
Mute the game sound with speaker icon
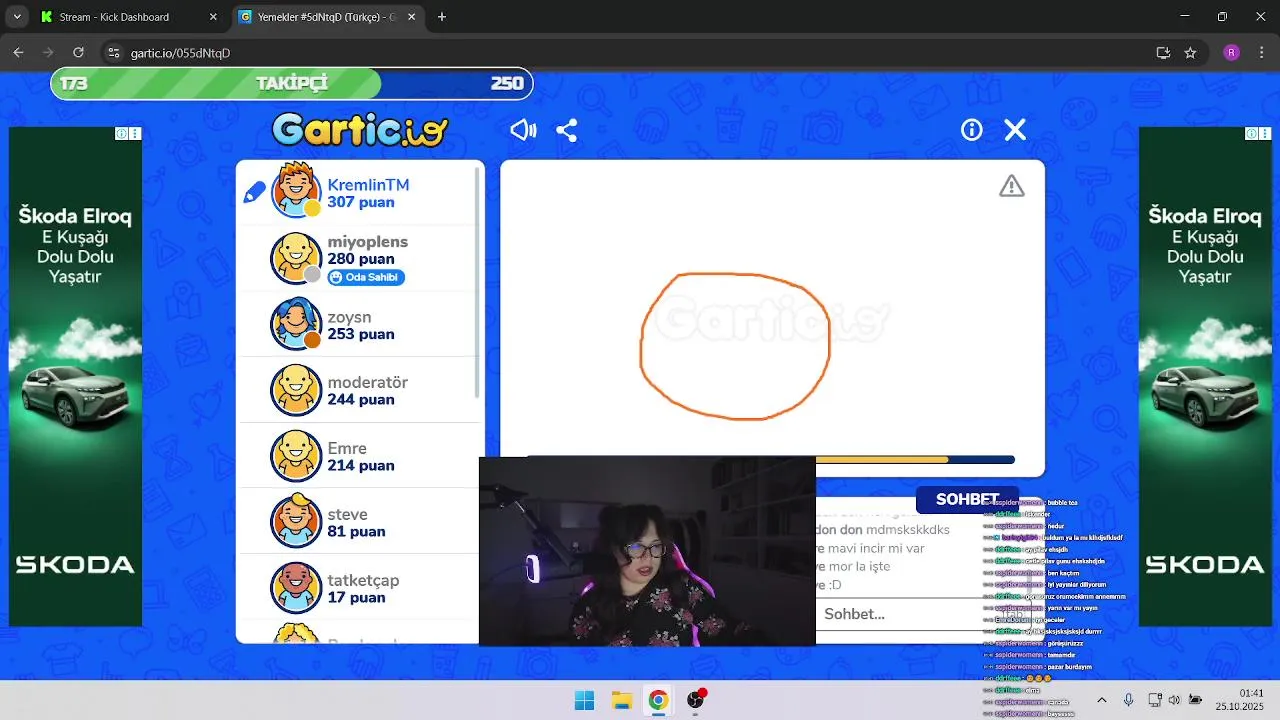pos(523,130)
